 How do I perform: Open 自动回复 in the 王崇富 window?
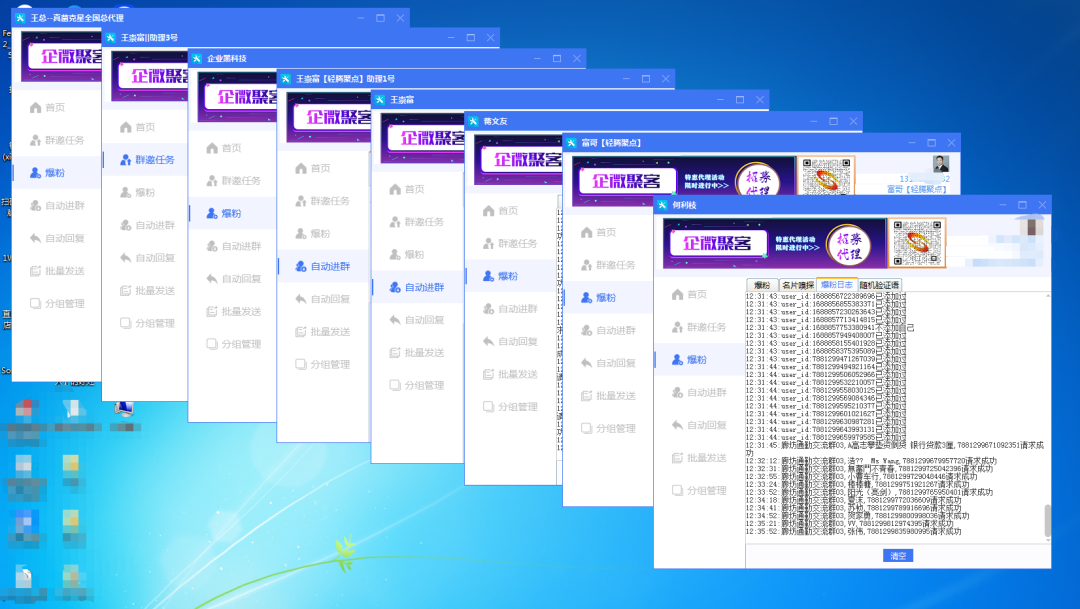pos(416,320)
